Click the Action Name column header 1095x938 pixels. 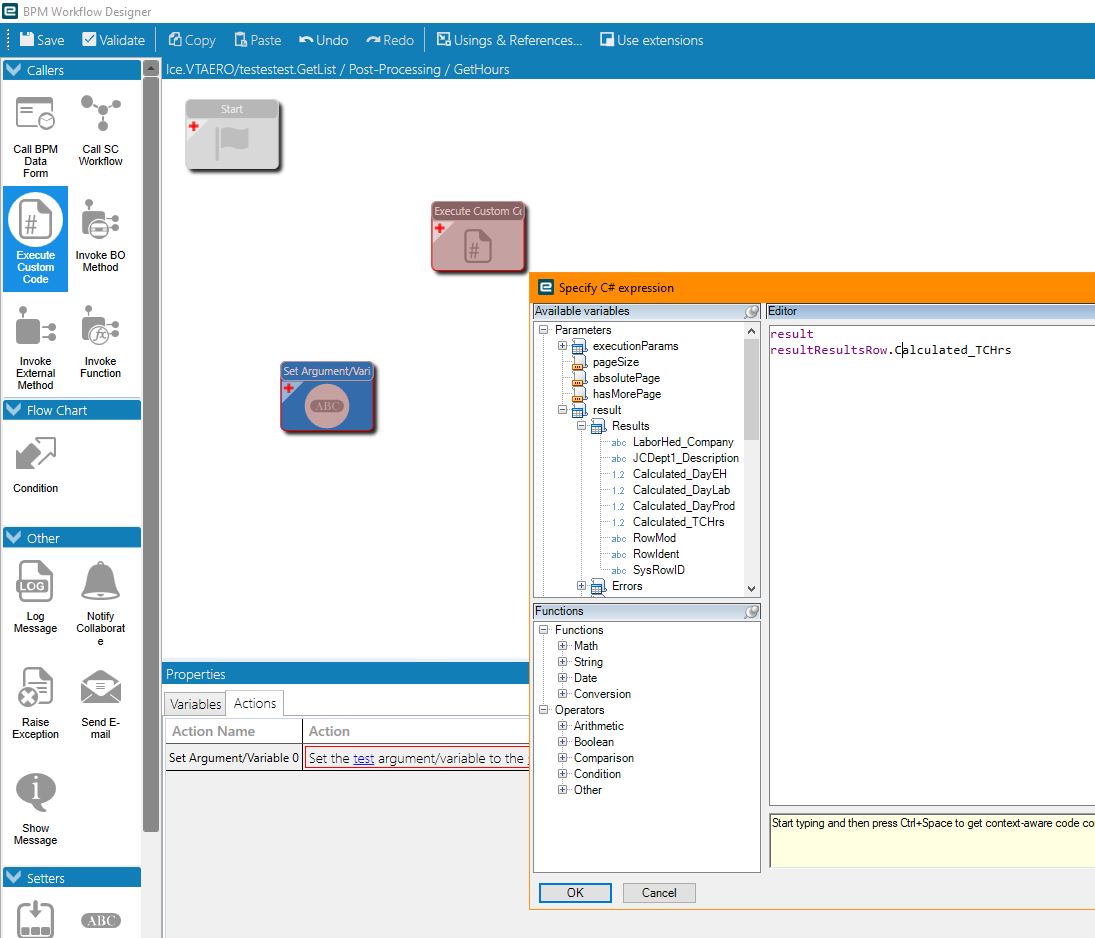233,731
